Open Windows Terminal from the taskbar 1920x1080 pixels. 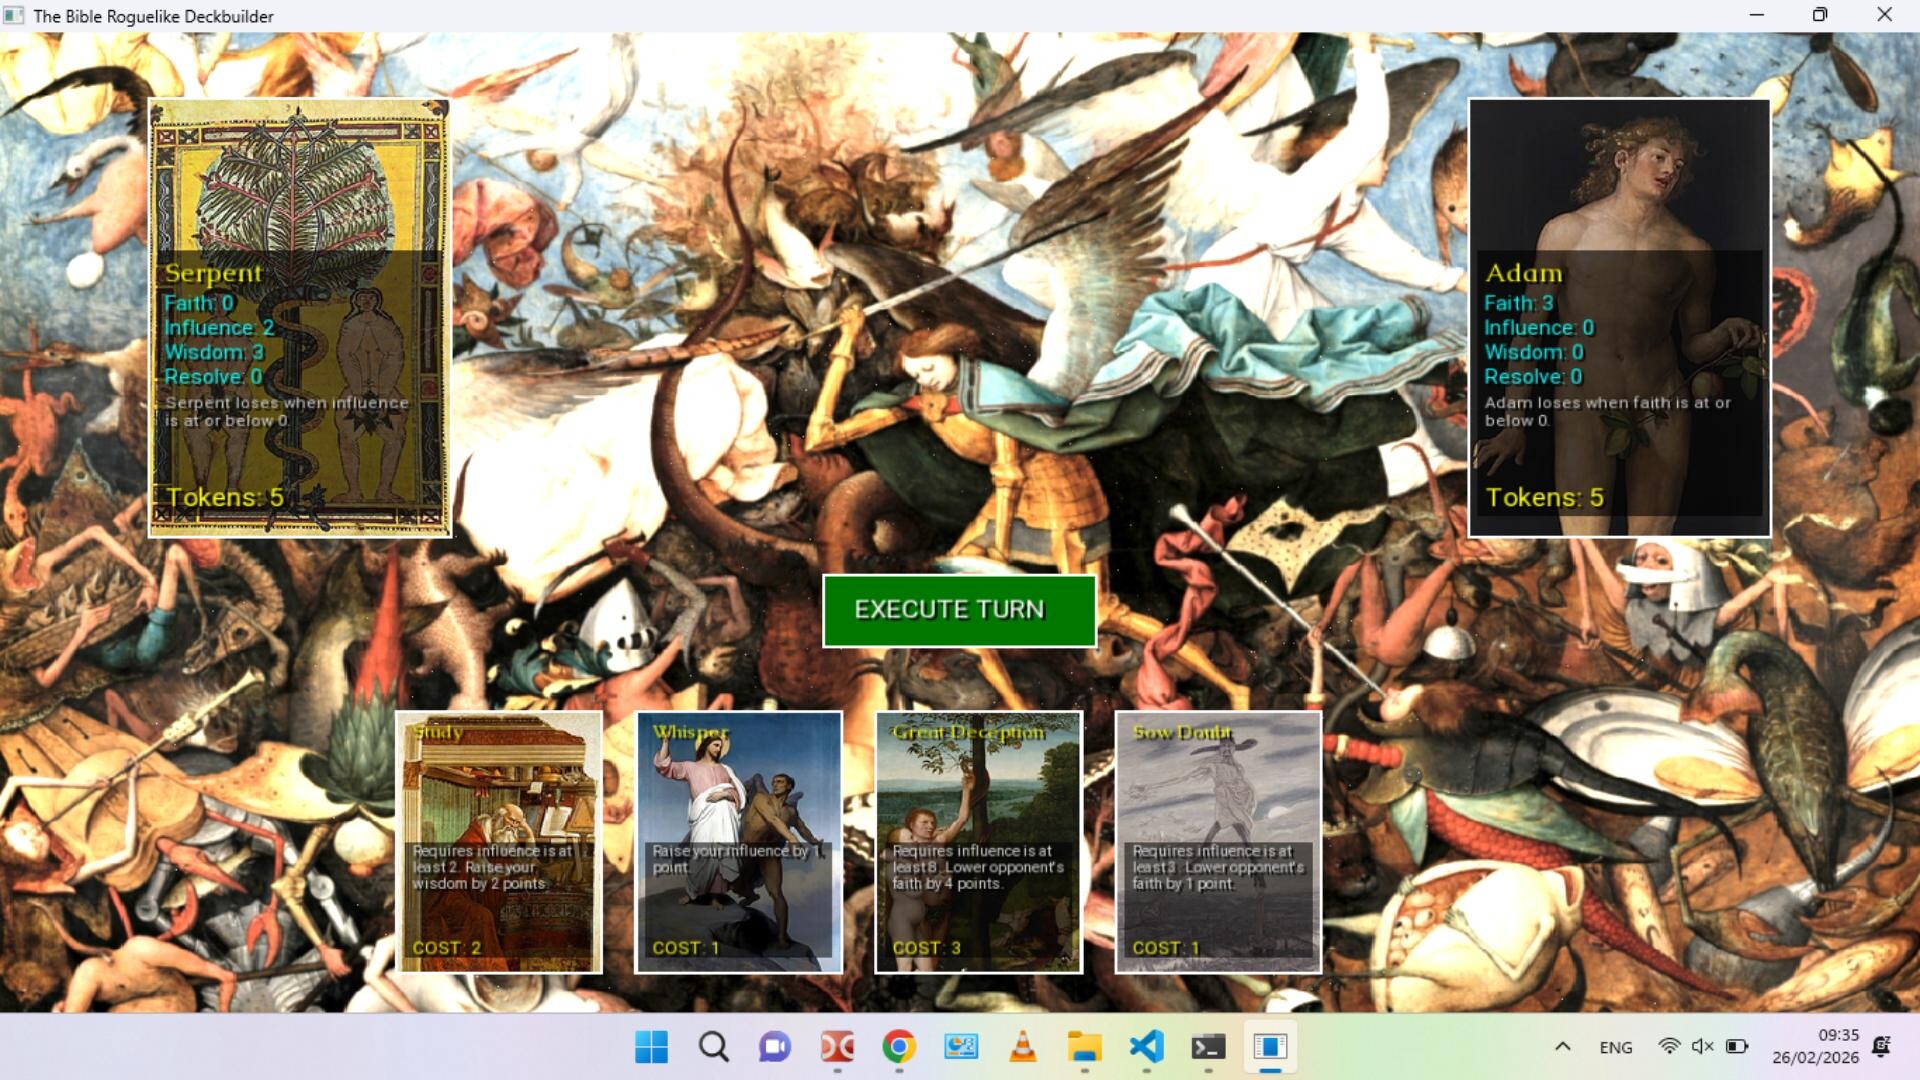(1208, 1047)
